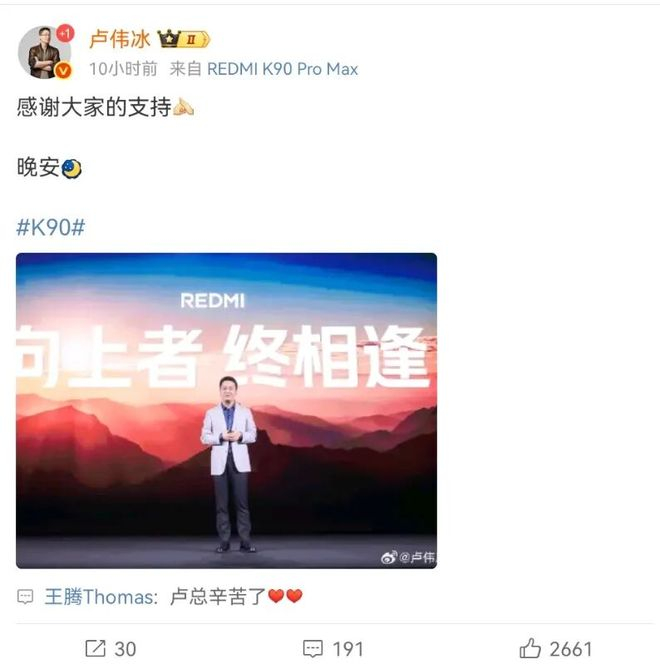Click the like count 2661
This screenshot has height=669, width=660.
571,649
